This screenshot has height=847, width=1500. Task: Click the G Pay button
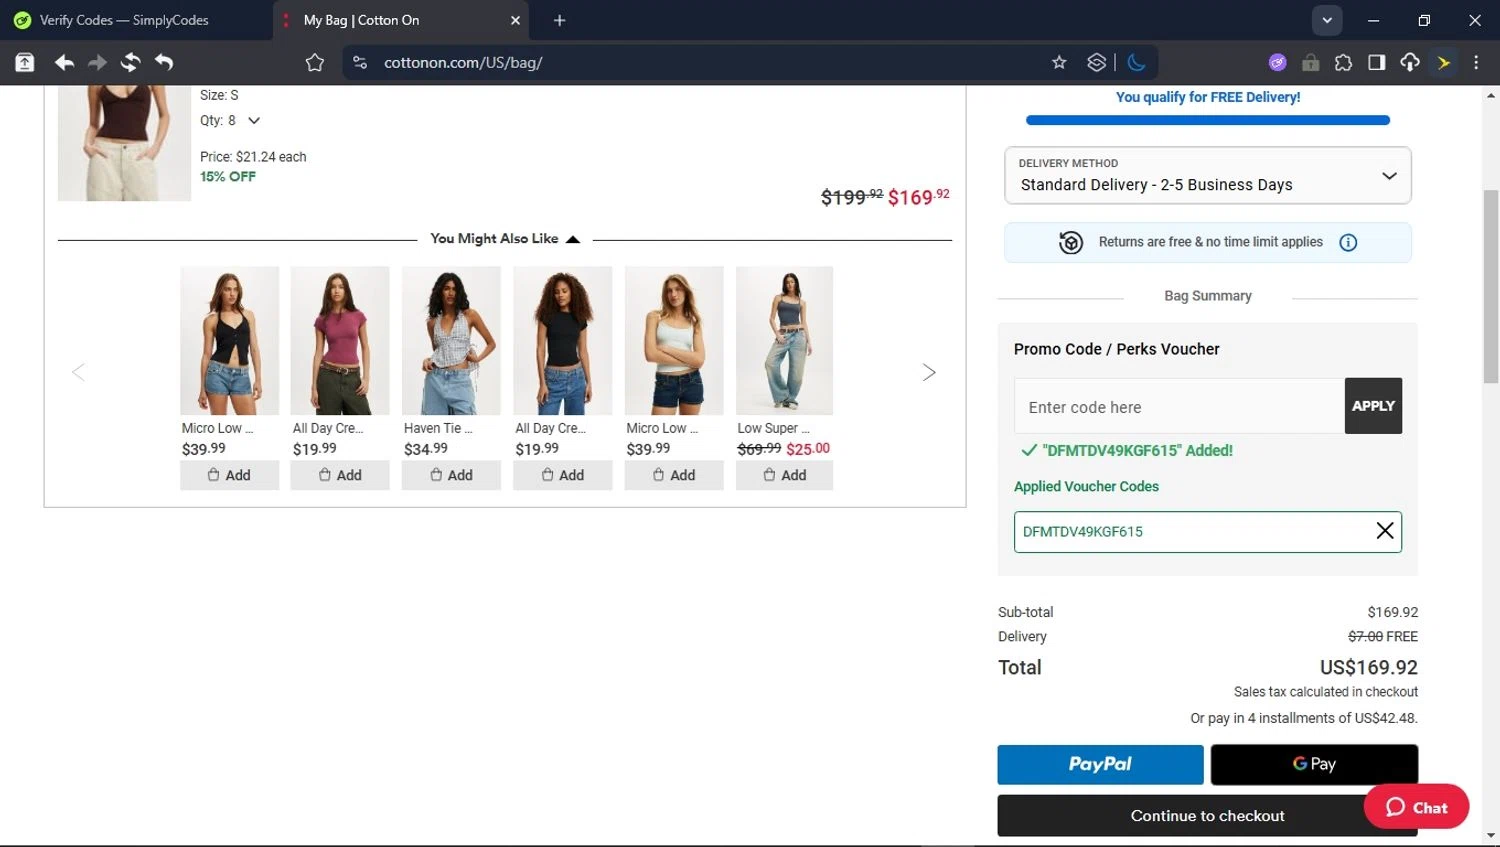tap(1314, 764)
